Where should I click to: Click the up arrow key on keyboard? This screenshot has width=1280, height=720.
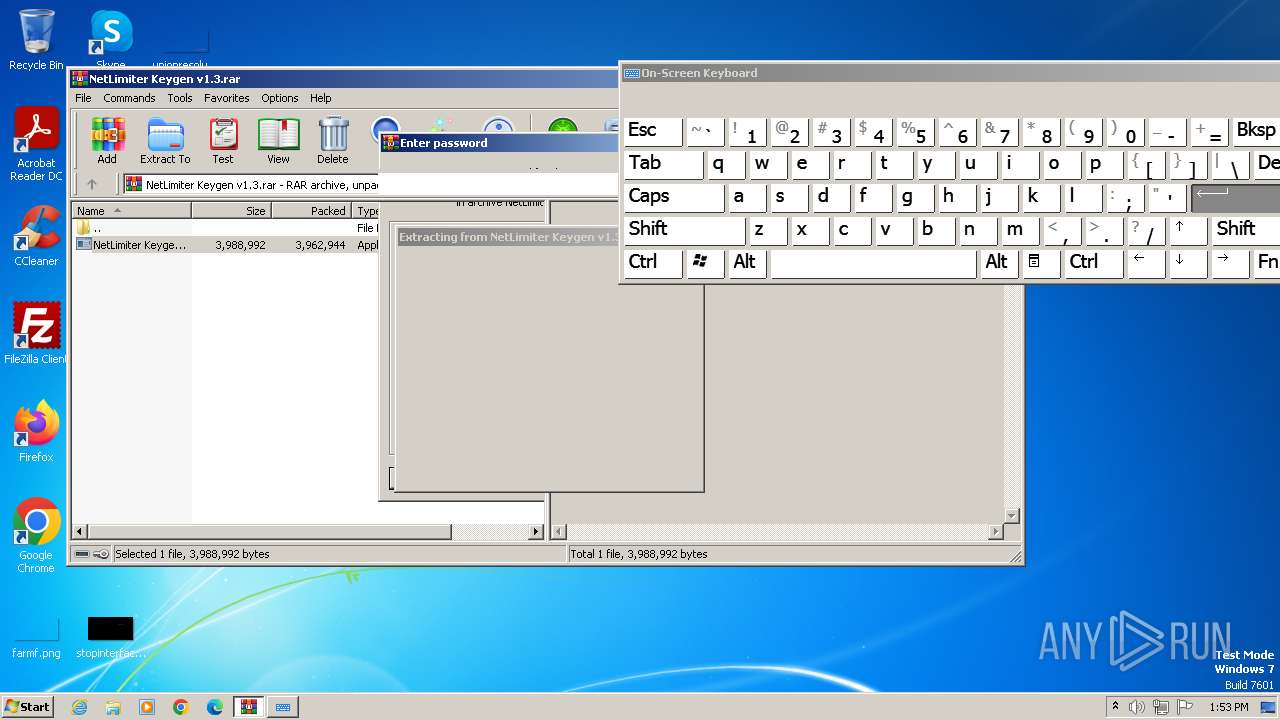(x=1188, y=230)
